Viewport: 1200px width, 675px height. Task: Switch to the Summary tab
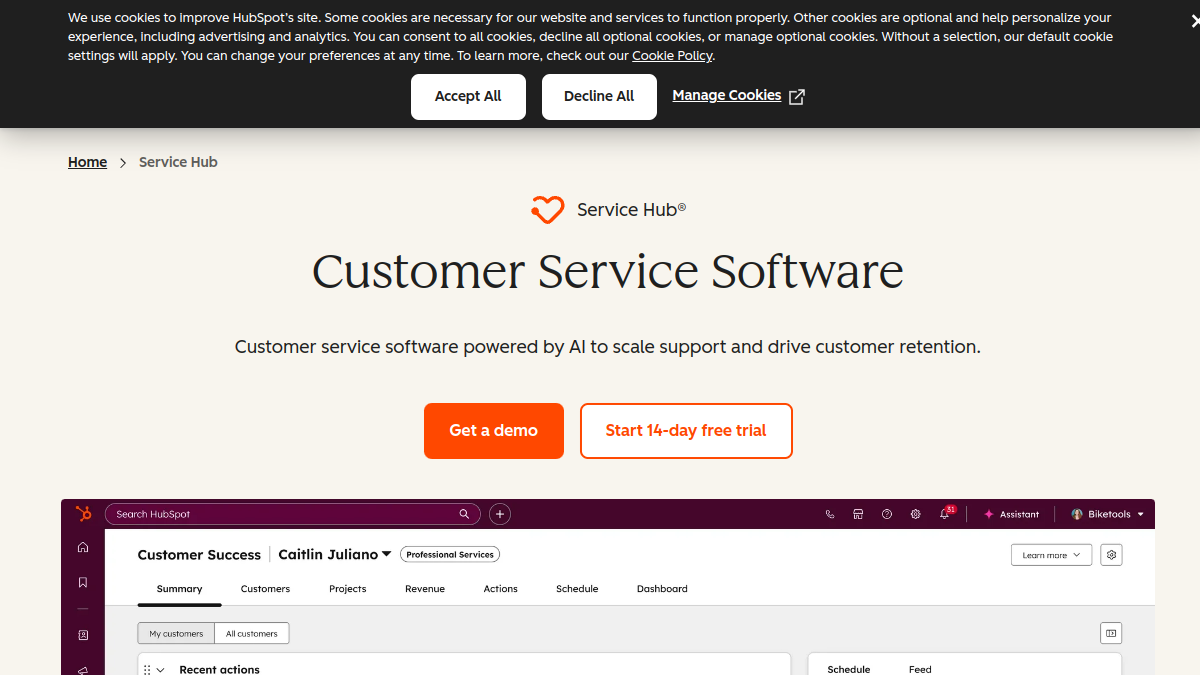179,589
